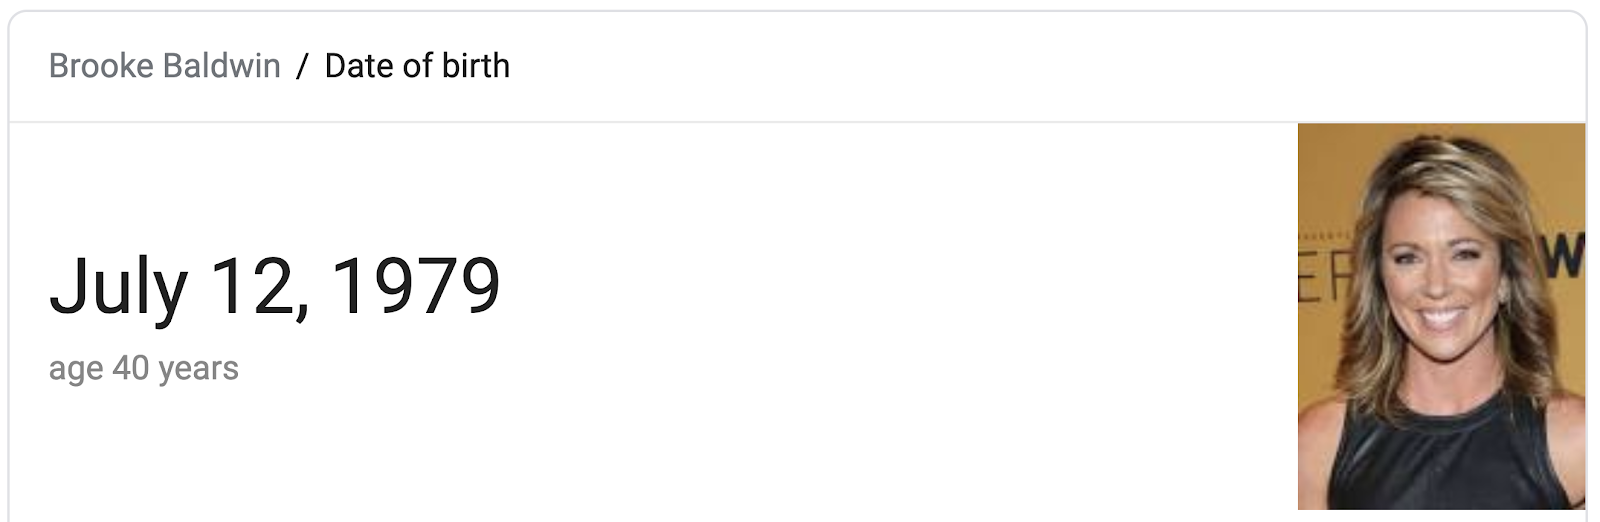Click the word Date in the header
The image size is (1600, 522).
pos(357,66)
